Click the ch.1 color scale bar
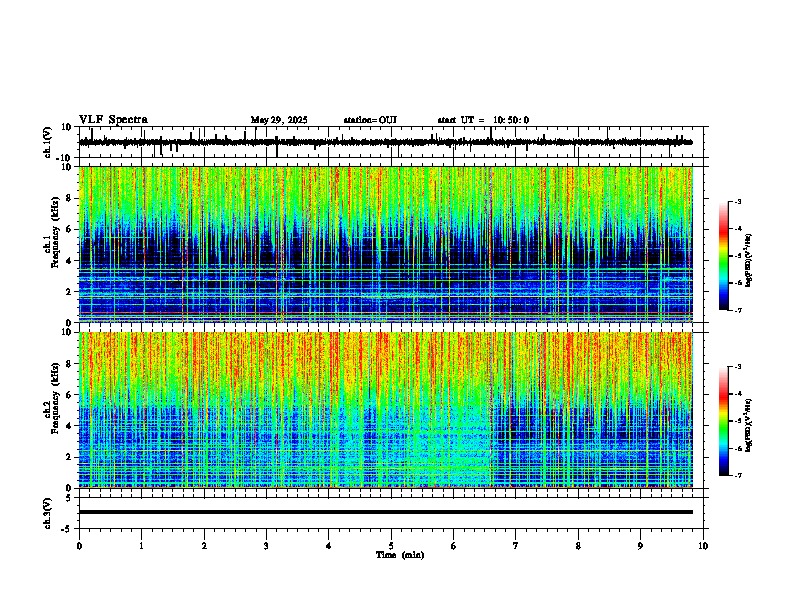 pyautogui.click(x=724, y=256)
